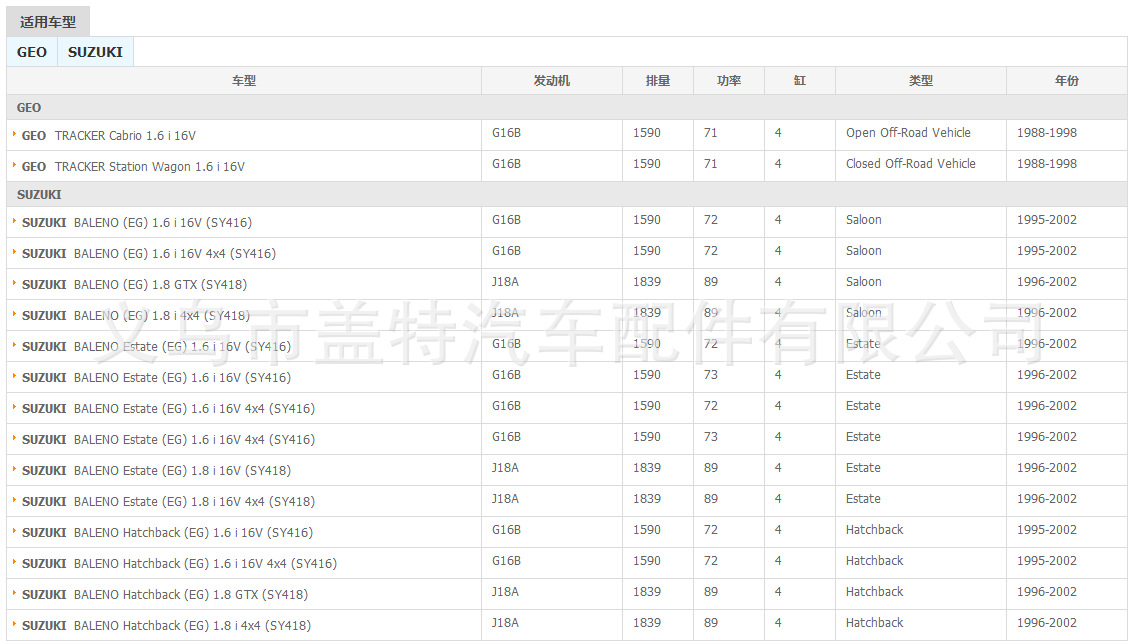The width and height of the screenshot is (1138, 641).
Task: Open SUZUKI BALENO (EG) 1.8 GTX (SY418)
Action: (x=134, y=285)
